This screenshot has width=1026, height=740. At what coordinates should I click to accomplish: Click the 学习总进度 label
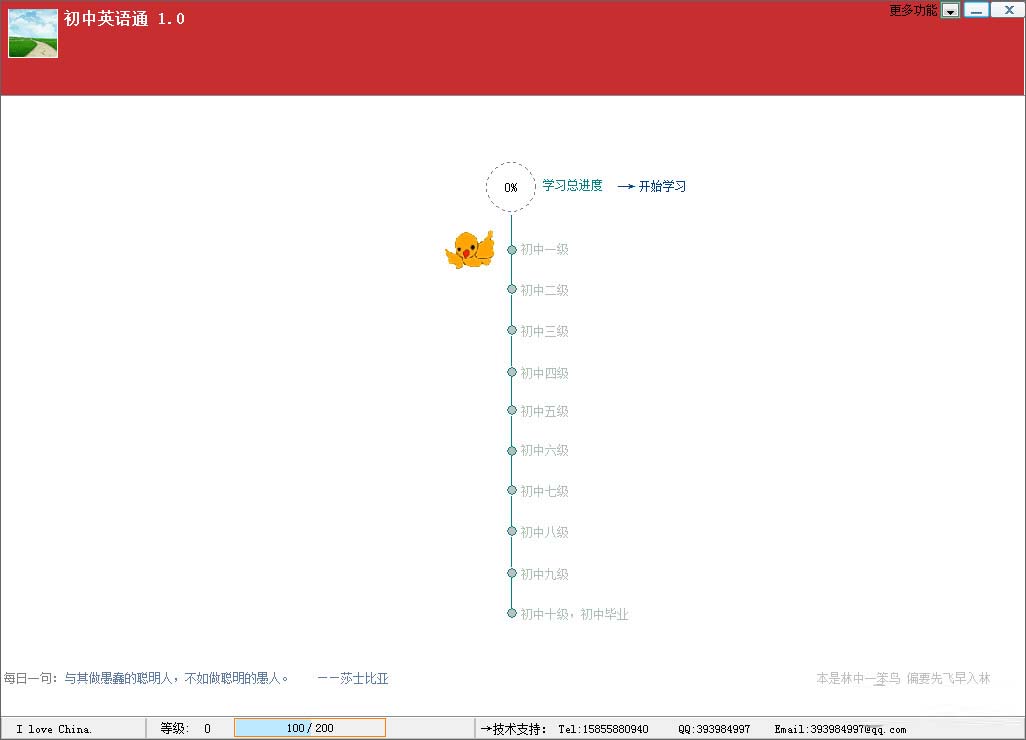573,185
